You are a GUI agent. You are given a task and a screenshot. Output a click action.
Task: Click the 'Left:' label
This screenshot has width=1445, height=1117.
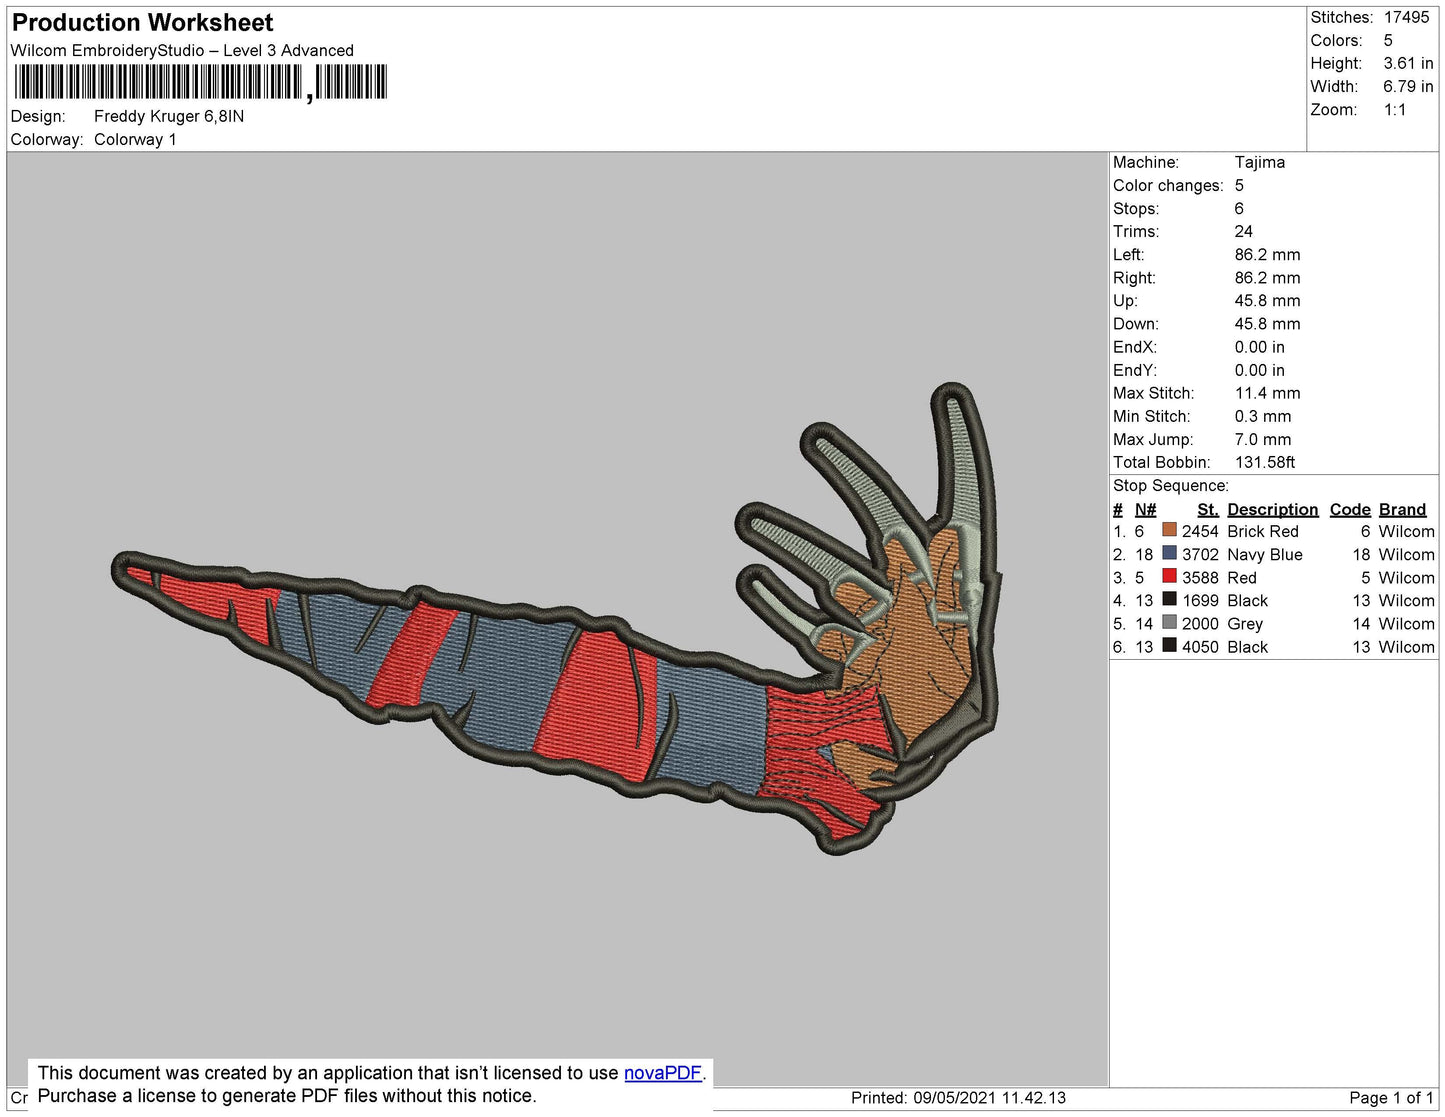[1128, 254]
